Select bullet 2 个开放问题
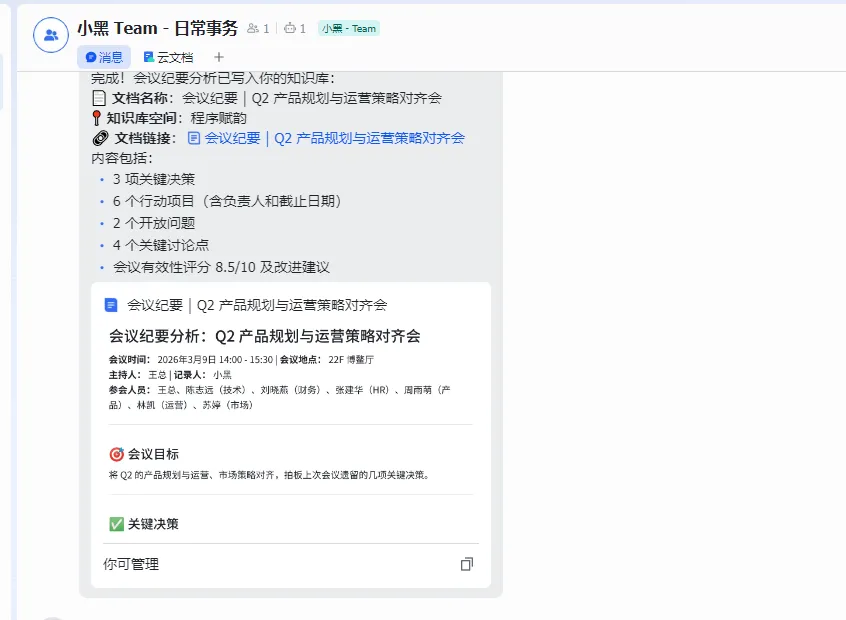The width and height of the screenshot is (846, 620). pos(154,223)
